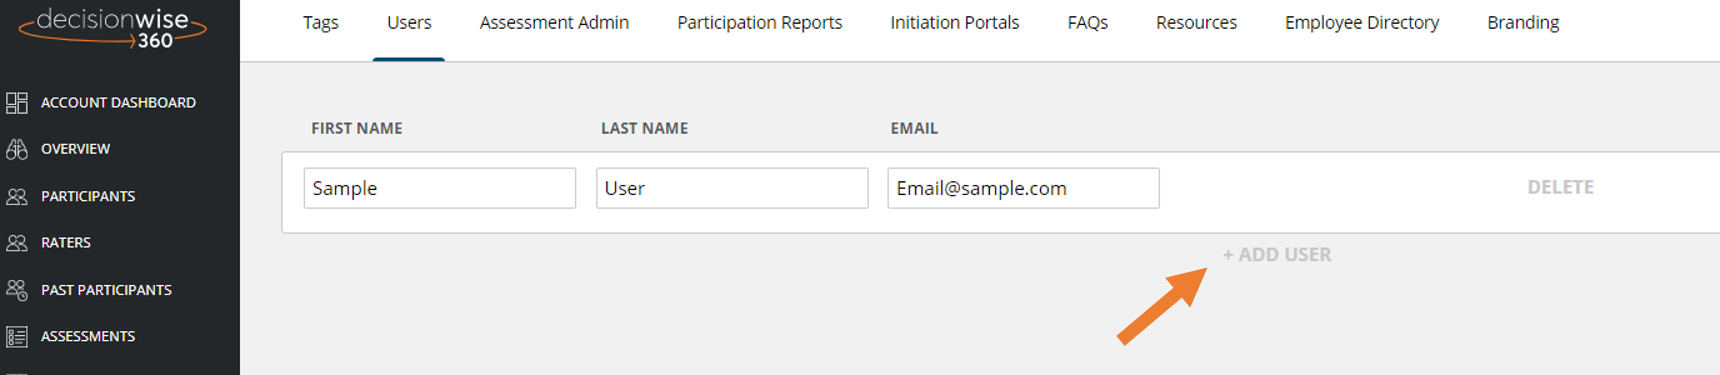Focus the First Name field containing Sample
This screenshot has width=1720, height=375.
click(x=440, y=188)
